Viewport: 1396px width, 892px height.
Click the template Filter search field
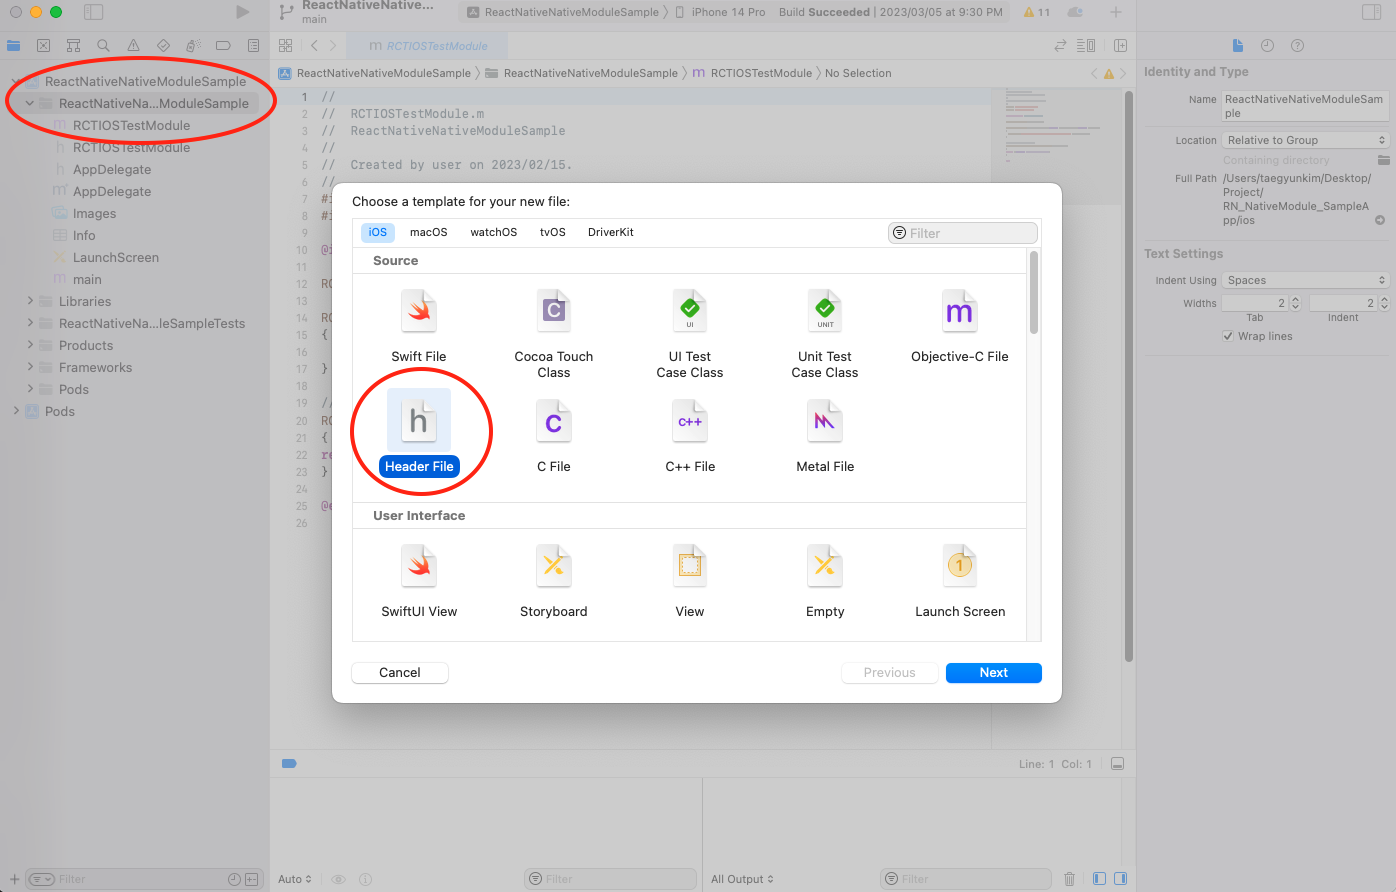(x=963, y=233)
